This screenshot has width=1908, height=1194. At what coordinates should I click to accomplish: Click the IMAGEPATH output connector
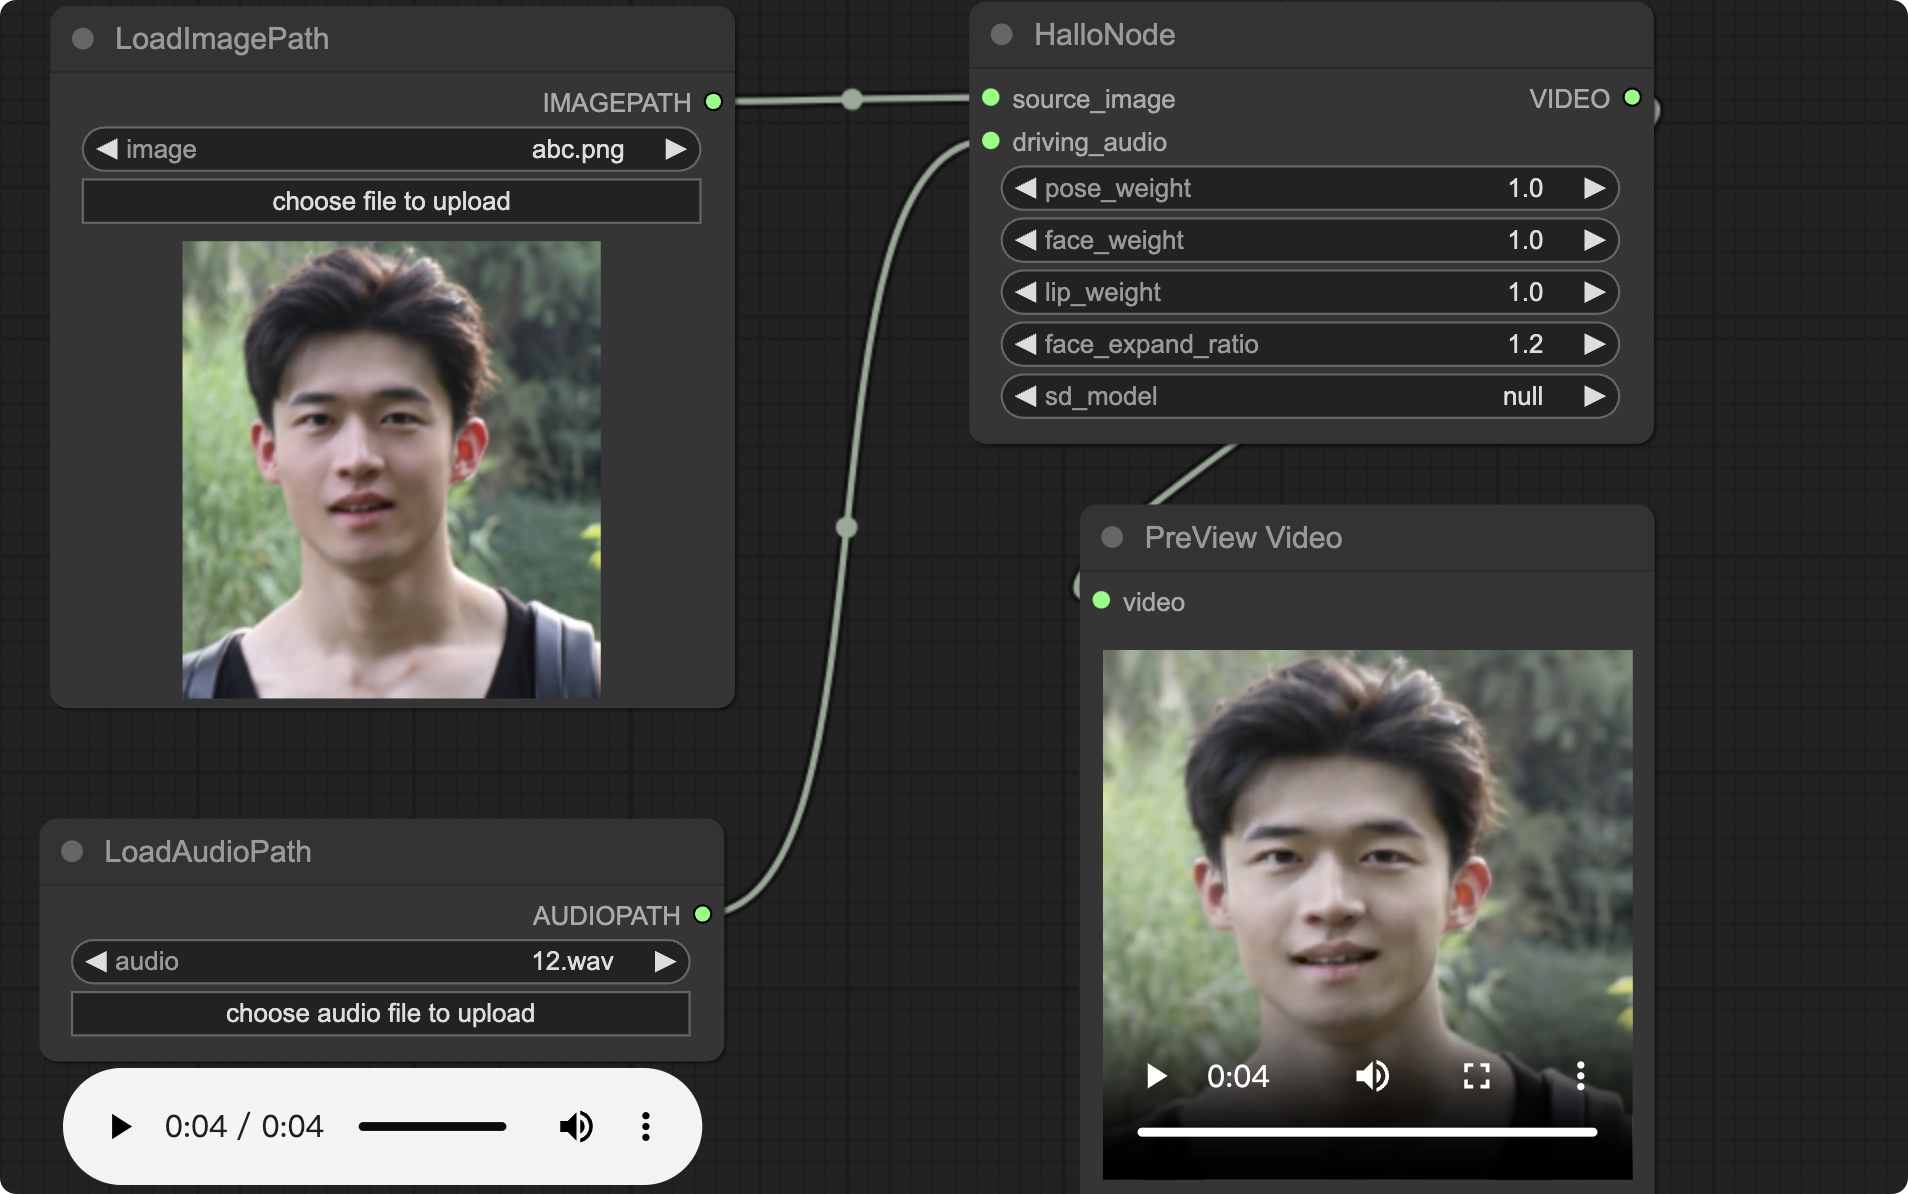[x=713, y=102]
